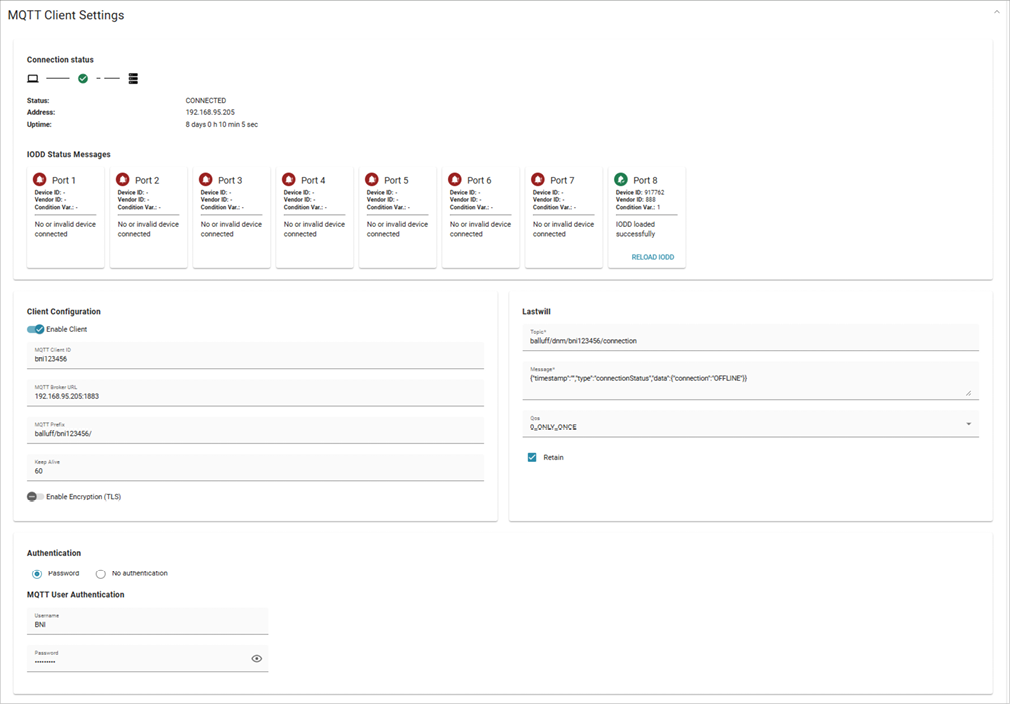Image resolution: width=1010 pixels, height=704 pixels.
Task: Select the Password authentication radio button
Action: click(37, 573)
